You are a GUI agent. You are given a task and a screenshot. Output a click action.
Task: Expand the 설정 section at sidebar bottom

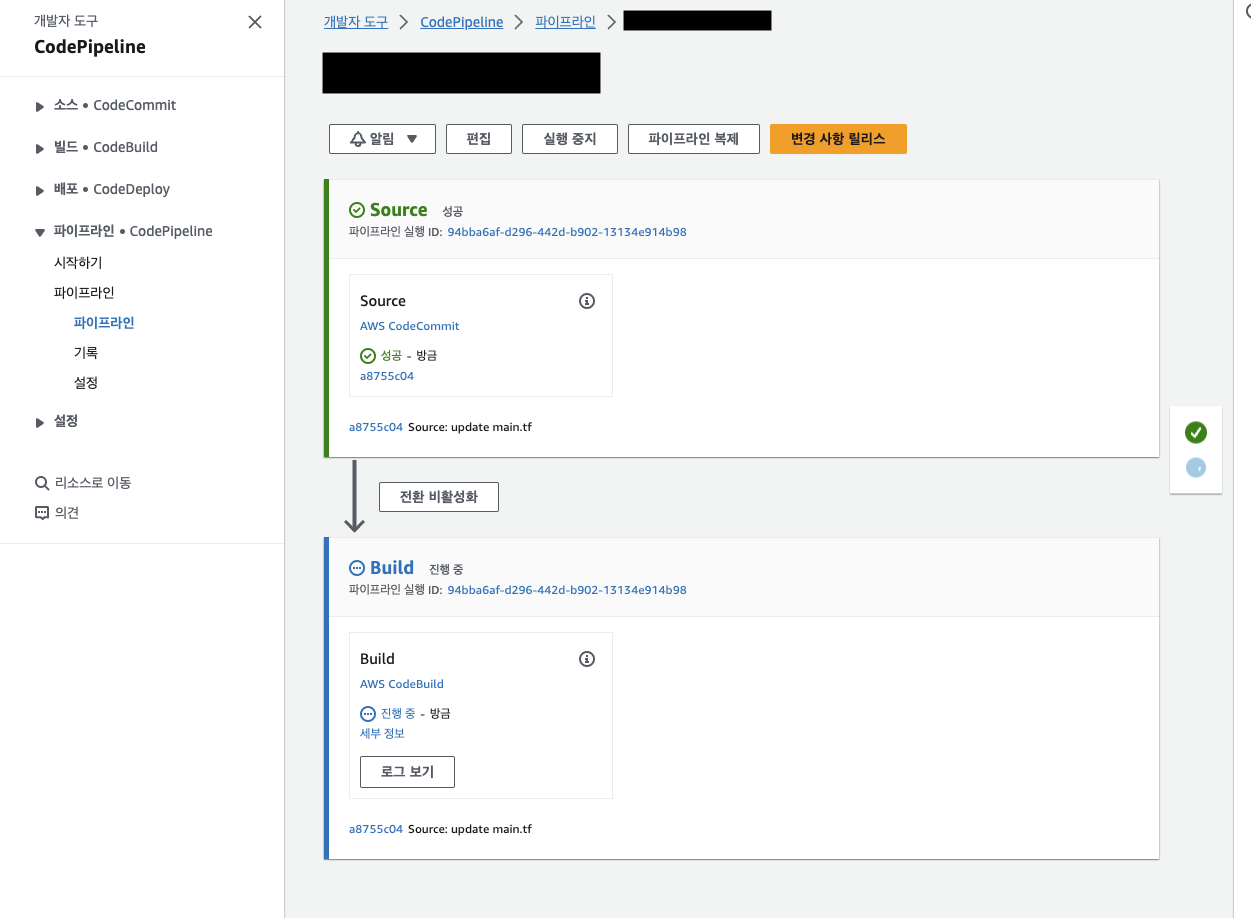pyautogui.click(x=40, y=422)
